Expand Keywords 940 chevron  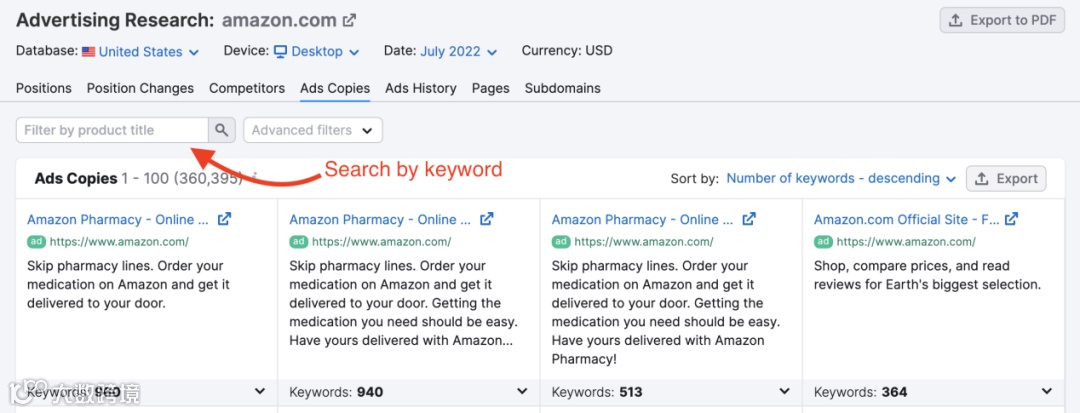coord(522,392)
